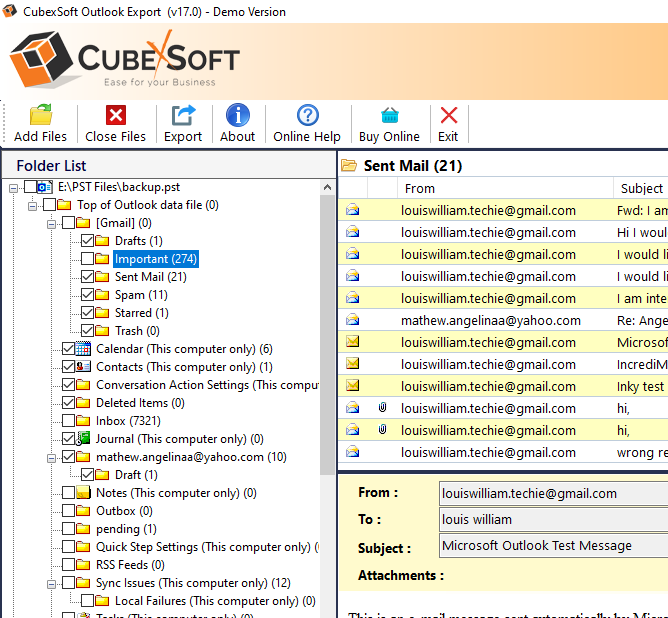The width and height of the screenshot is (668, 618).
Task: Click envelope icon of Inky test row
Action: (352, 385)
